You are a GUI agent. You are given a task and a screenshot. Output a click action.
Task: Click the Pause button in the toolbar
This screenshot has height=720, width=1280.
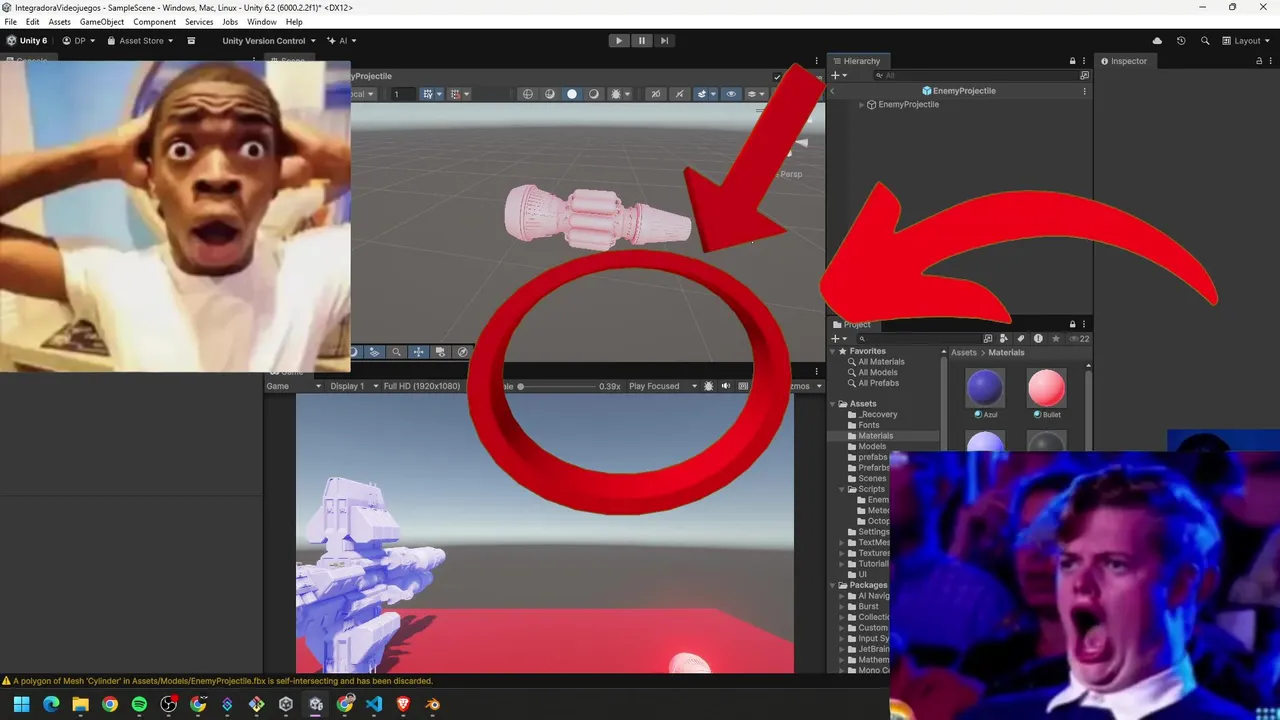[642, 41]
